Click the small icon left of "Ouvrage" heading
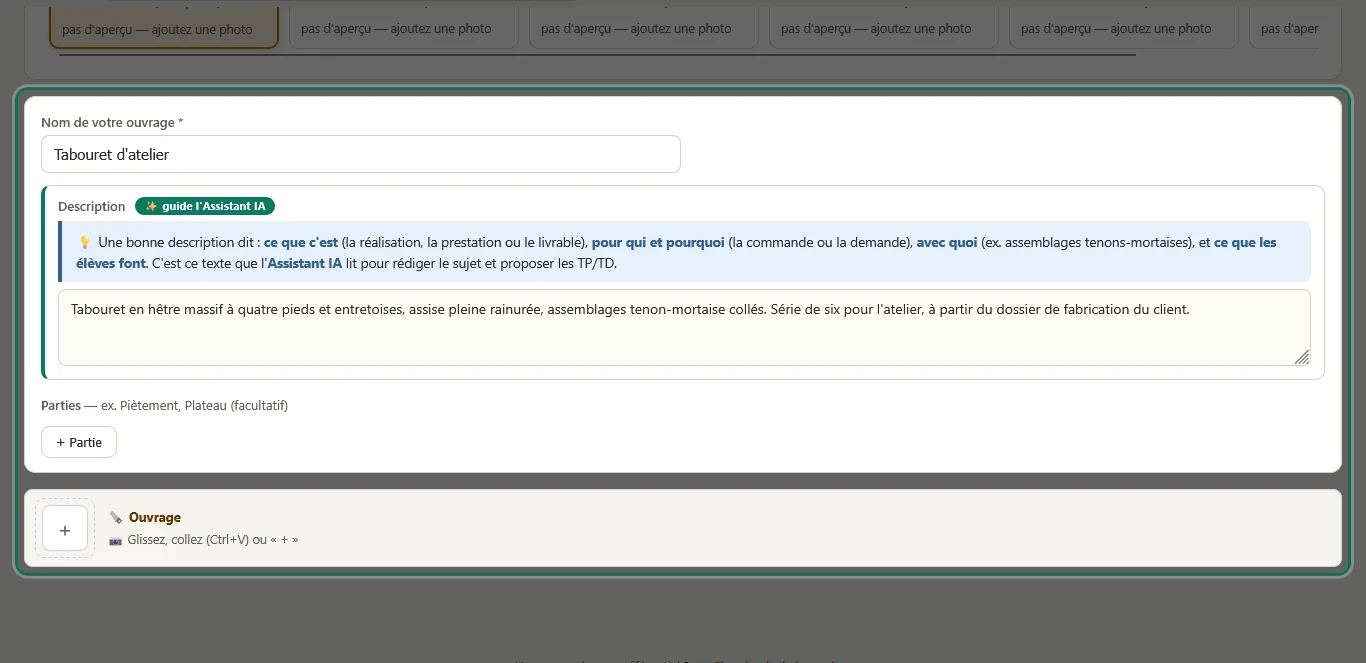The height and width of the screenshot is (663, 1366). [x=116, y=517]
